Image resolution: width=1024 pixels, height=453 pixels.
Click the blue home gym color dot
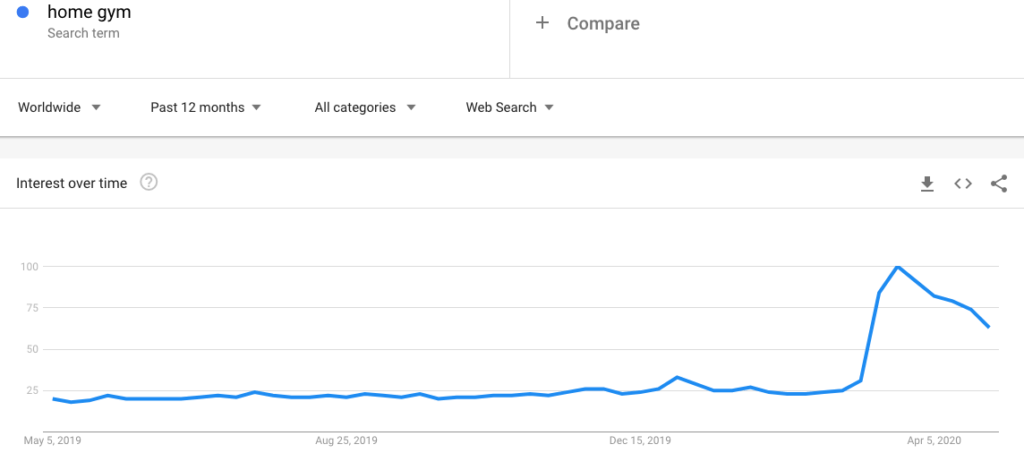pos(23,13)
